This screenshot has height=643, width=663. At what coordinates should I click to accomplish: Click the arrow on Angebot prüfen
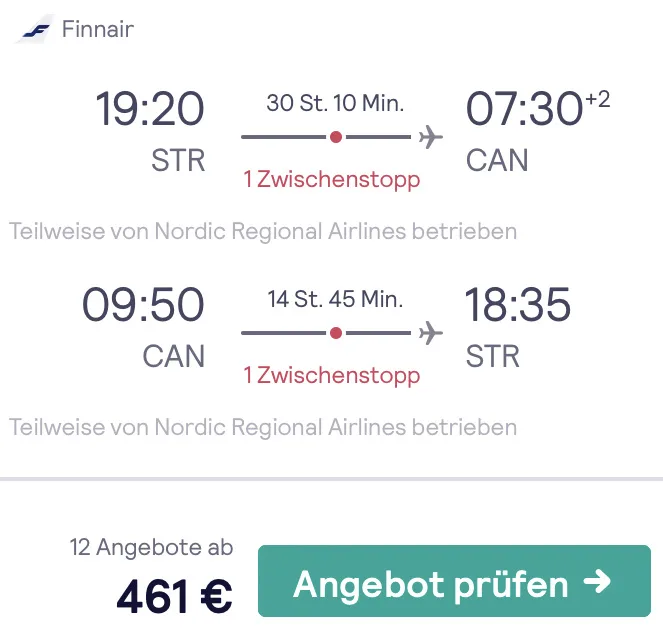[597, 582]
